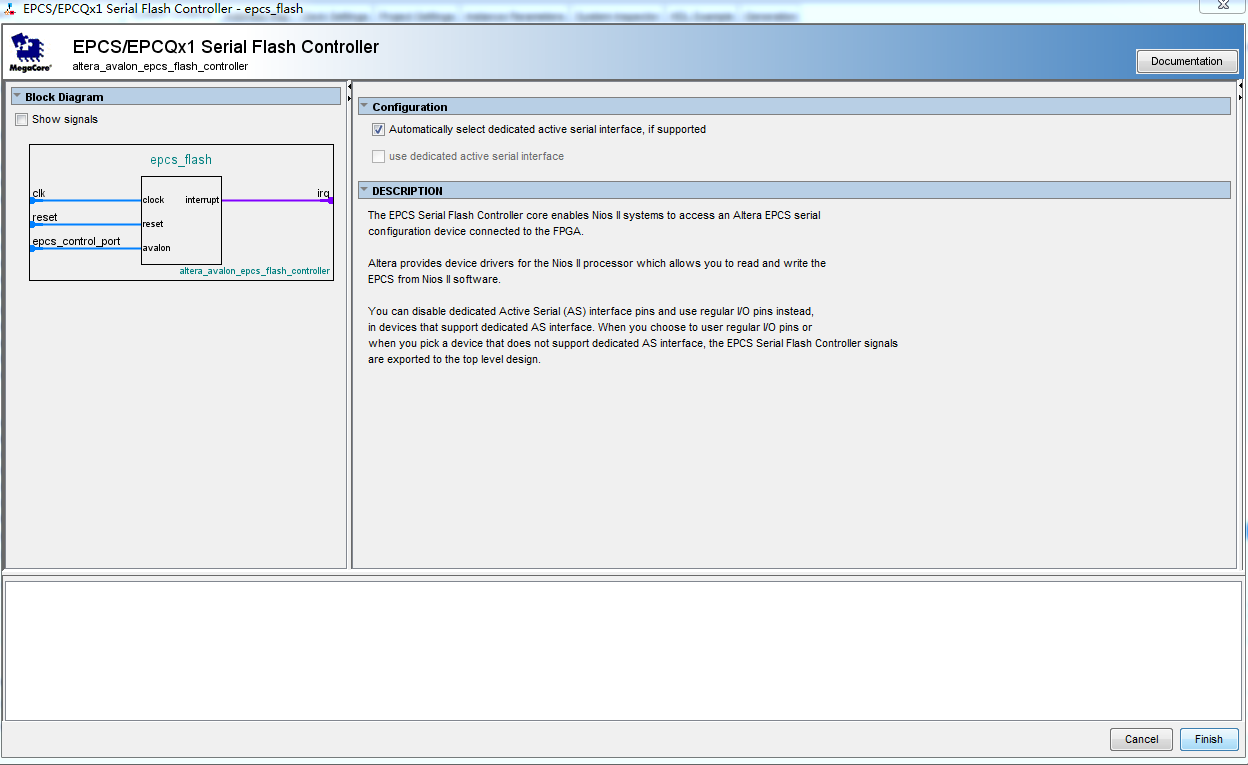Viewport: 1248px width, 765px height.
Task: Click the EPCS/EPCQx1 Serial Flash Controller heading
Action: point(226,47)
